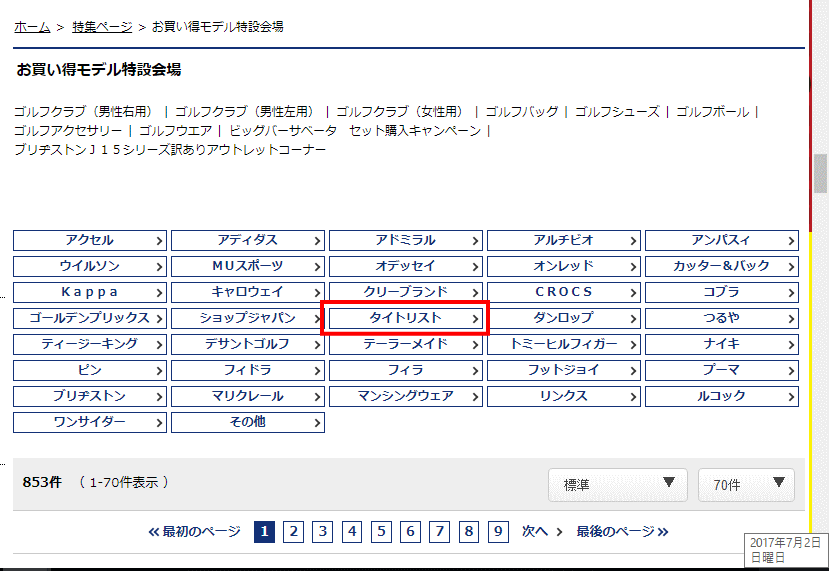
Task: Select the キャロウェイ brand button
Action: [248, 292]
